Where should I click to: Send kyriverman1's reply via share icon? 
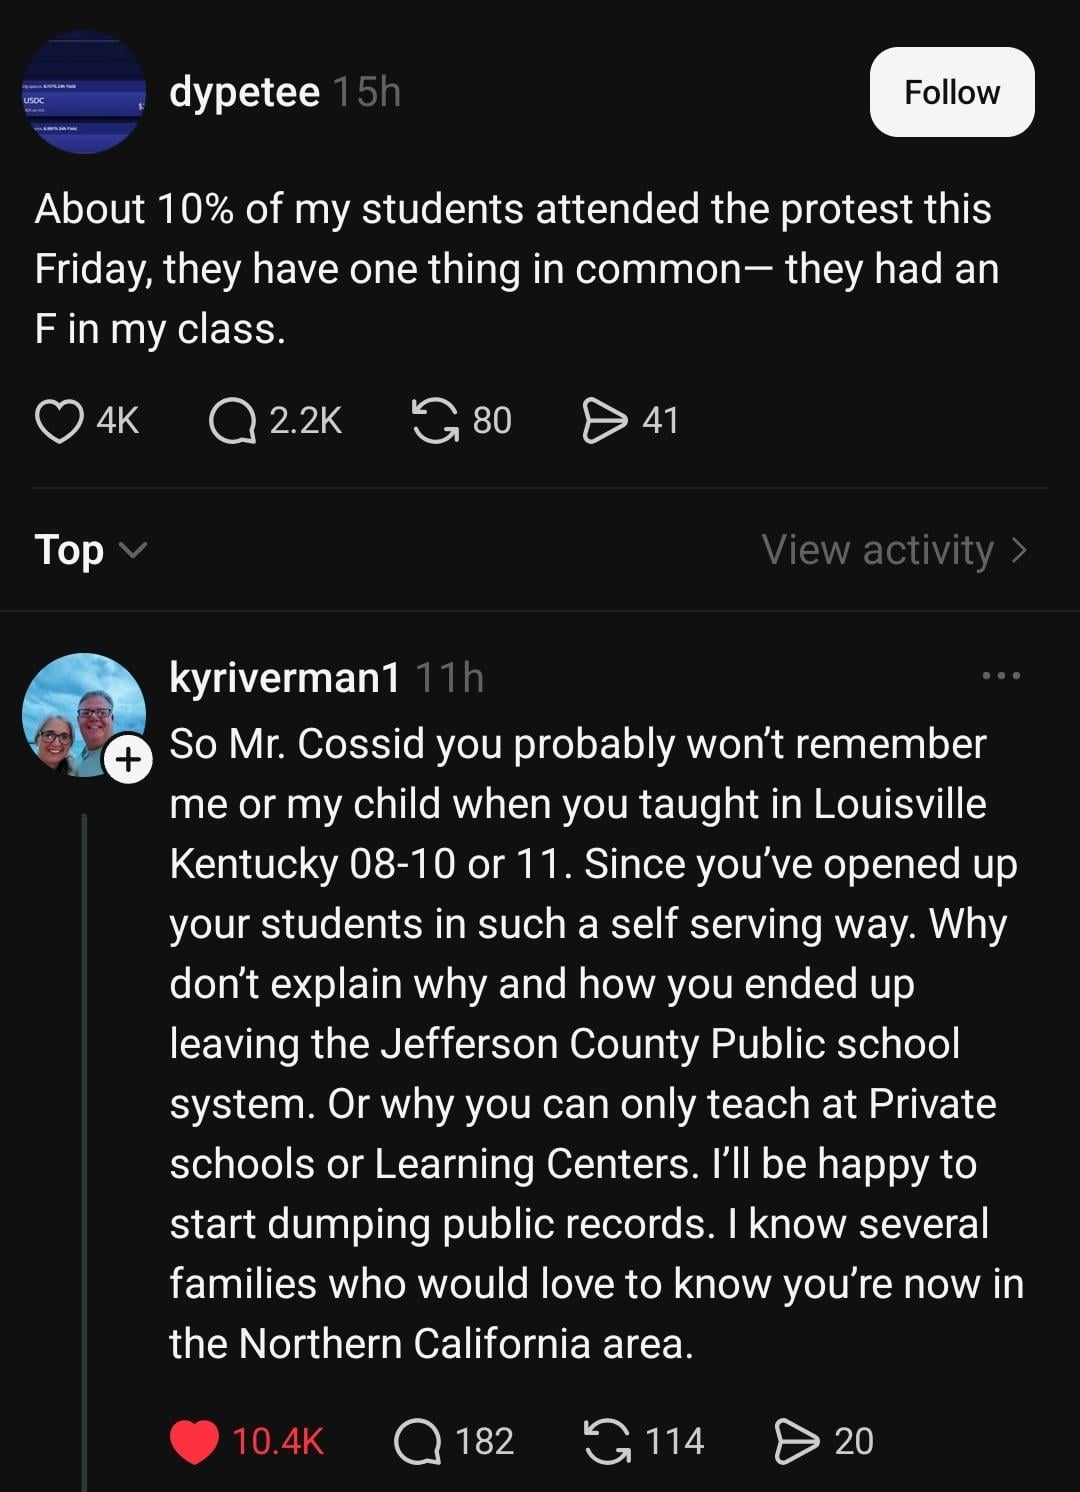point(797,1441)
